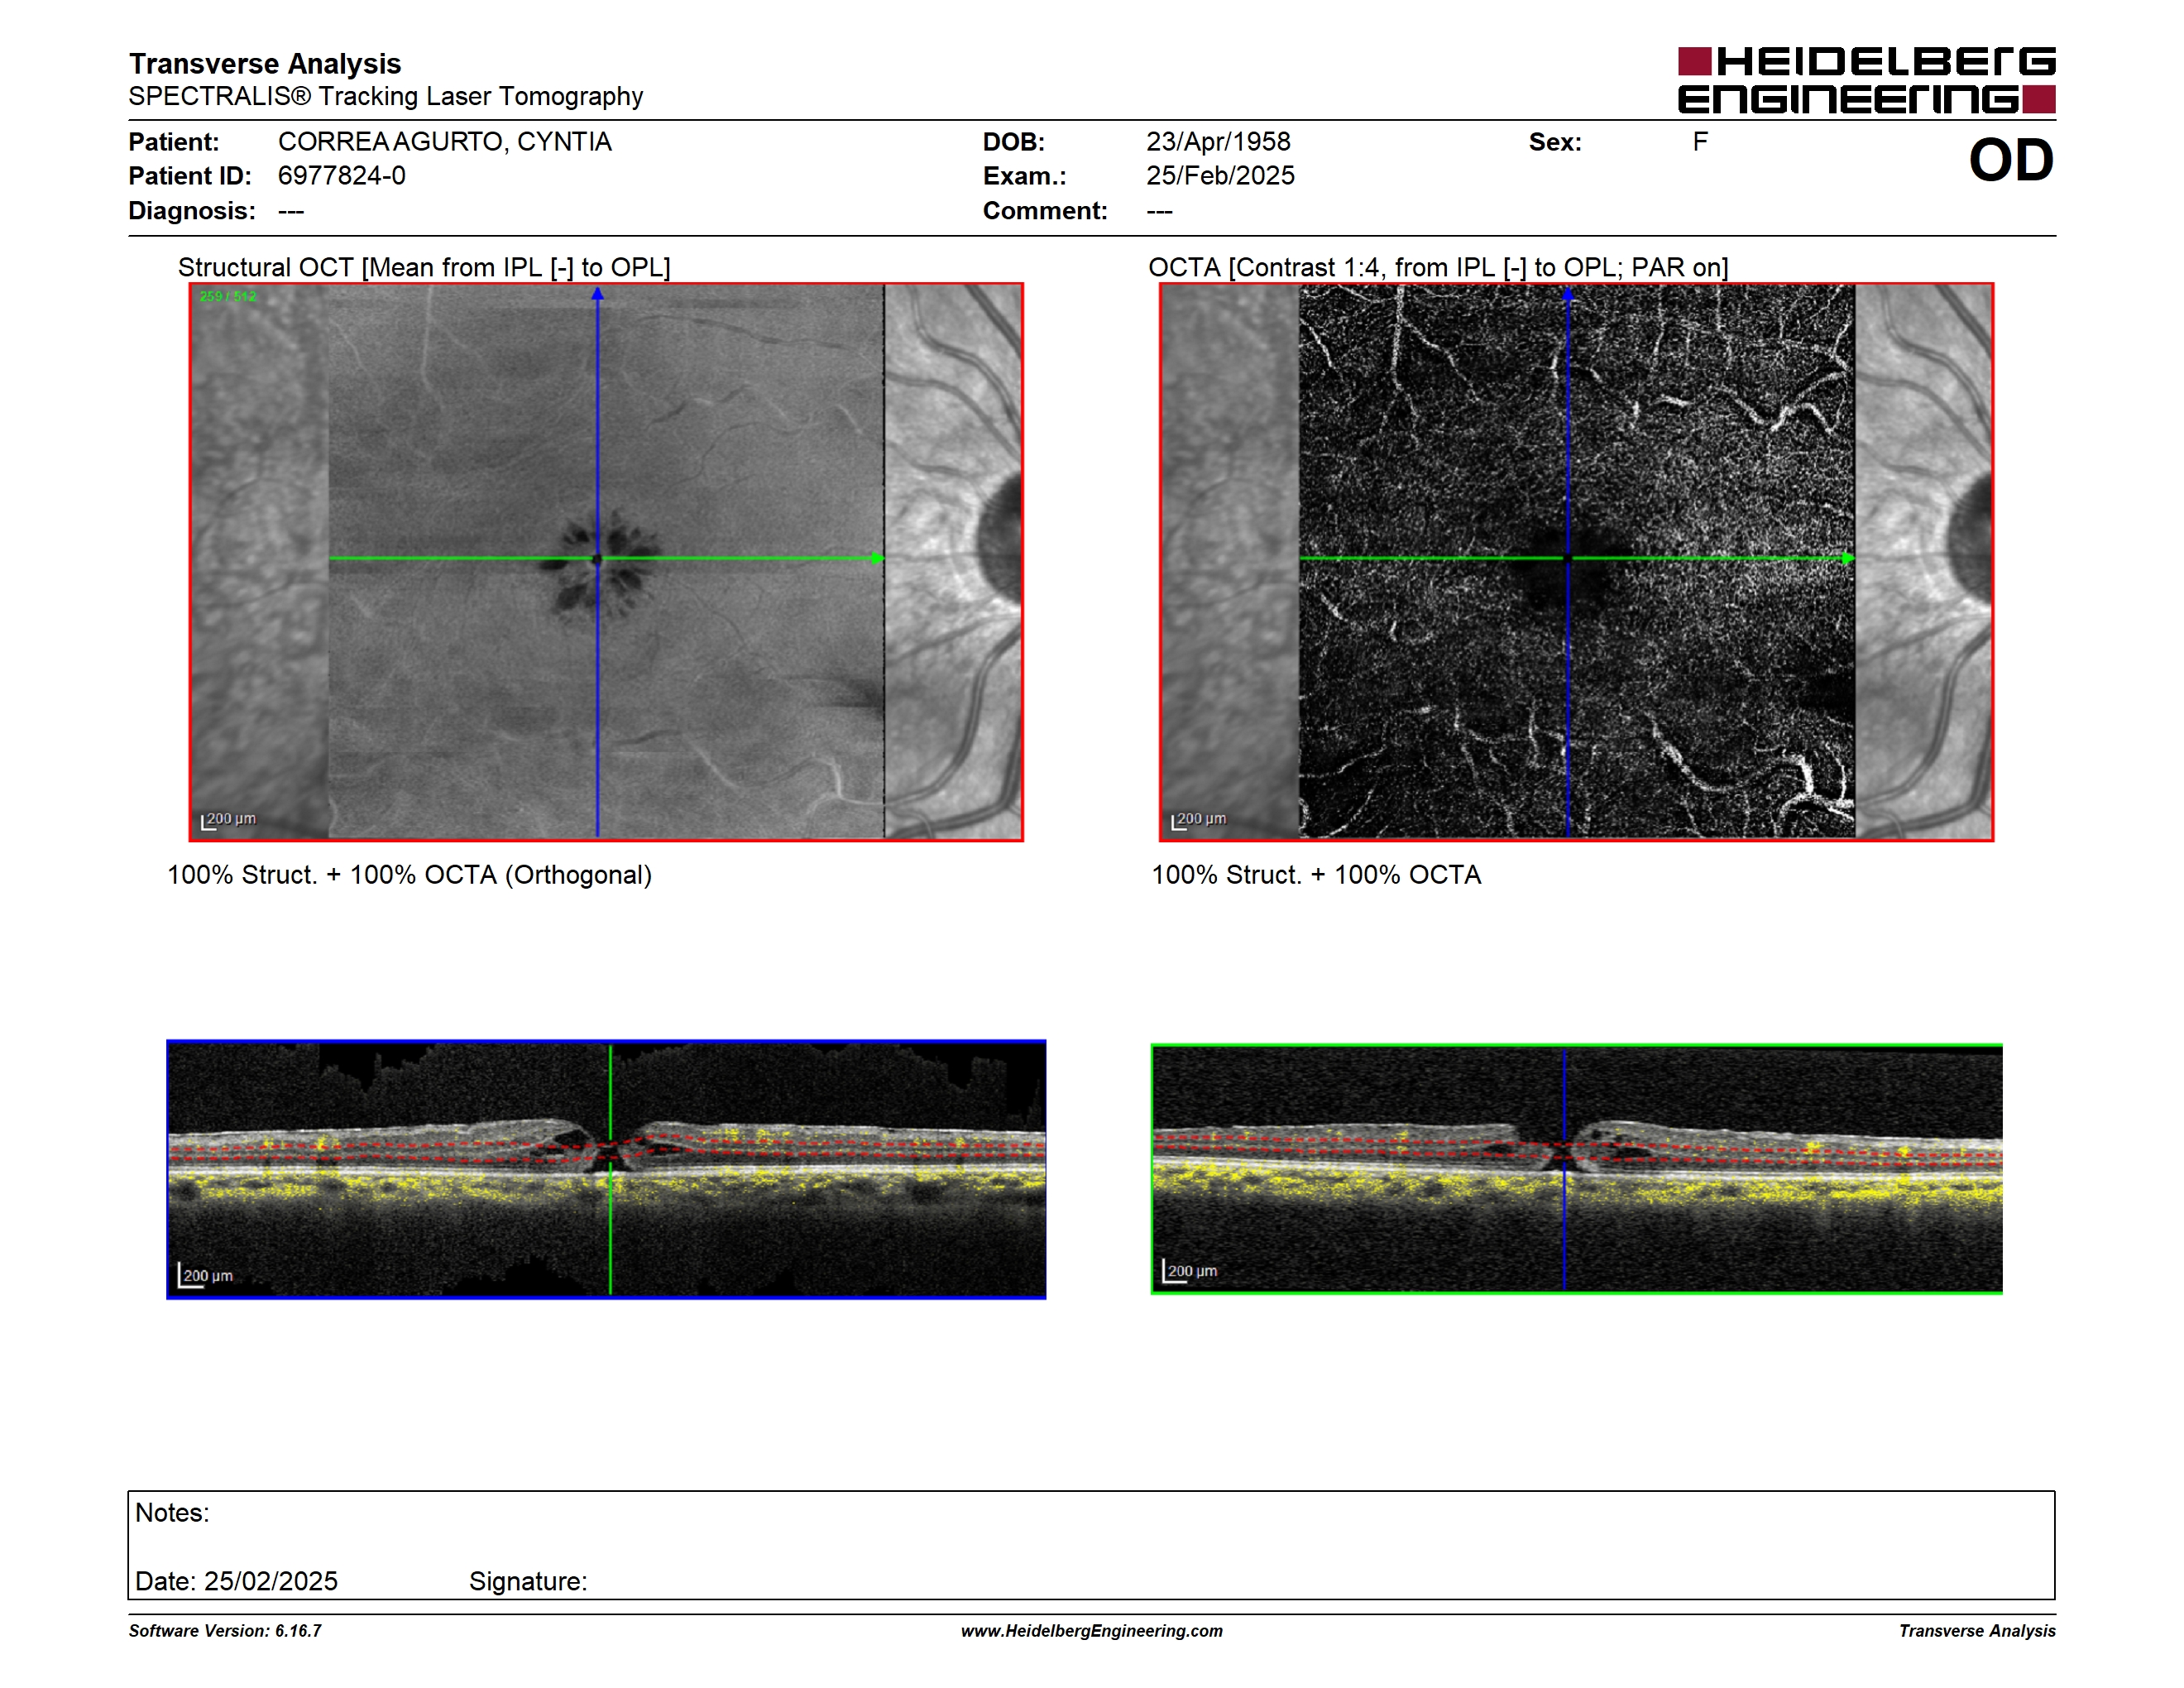Click the blue arrow tip atop structural OCT

(x=597, y=294)
